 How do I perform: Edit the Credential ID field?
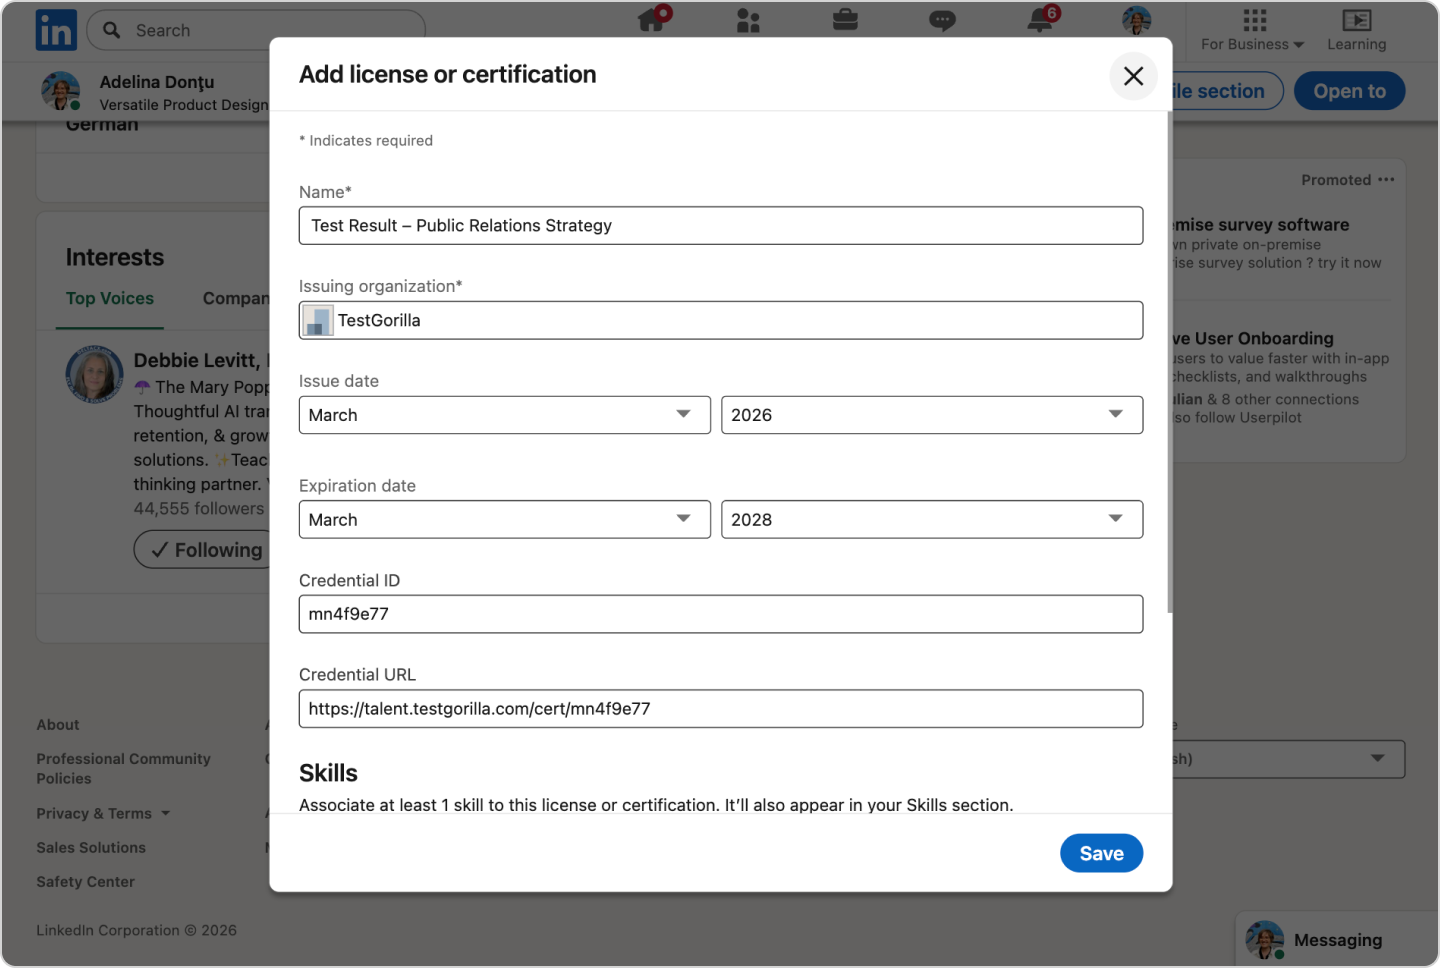(721, 614)
